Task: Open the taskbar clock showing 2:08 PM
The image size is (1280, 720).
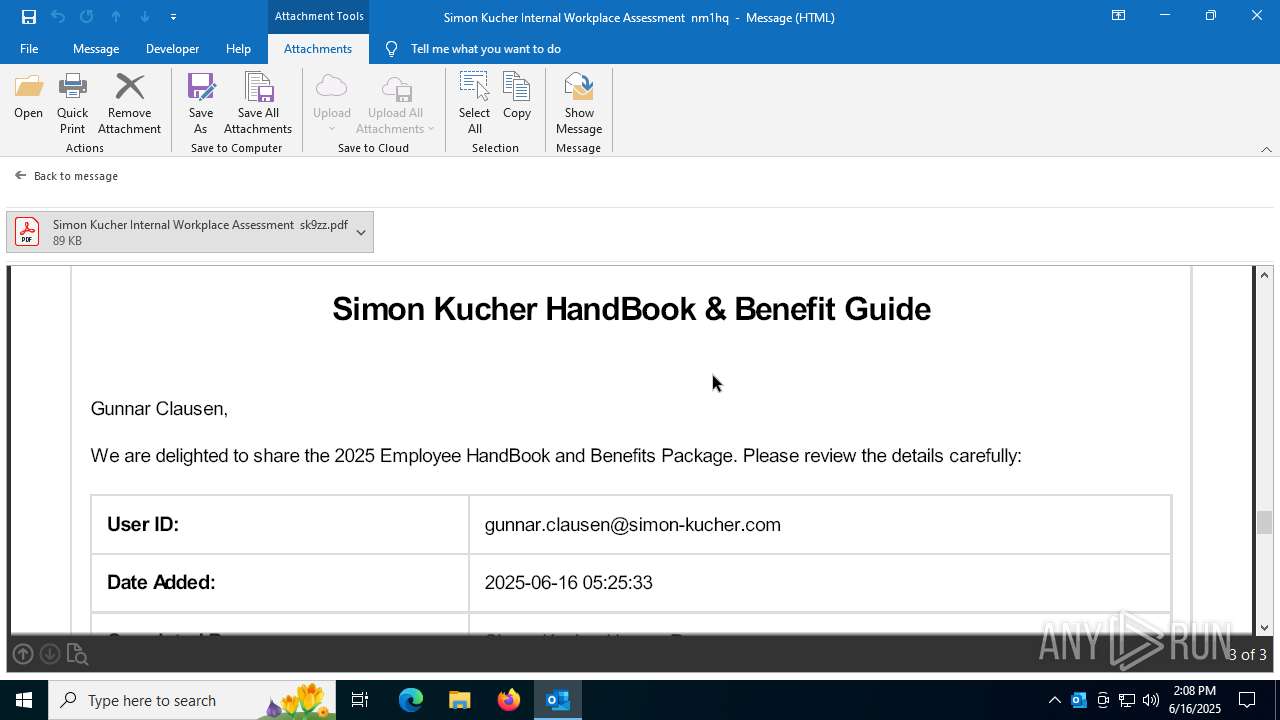Action: [x=1194, y=700]
